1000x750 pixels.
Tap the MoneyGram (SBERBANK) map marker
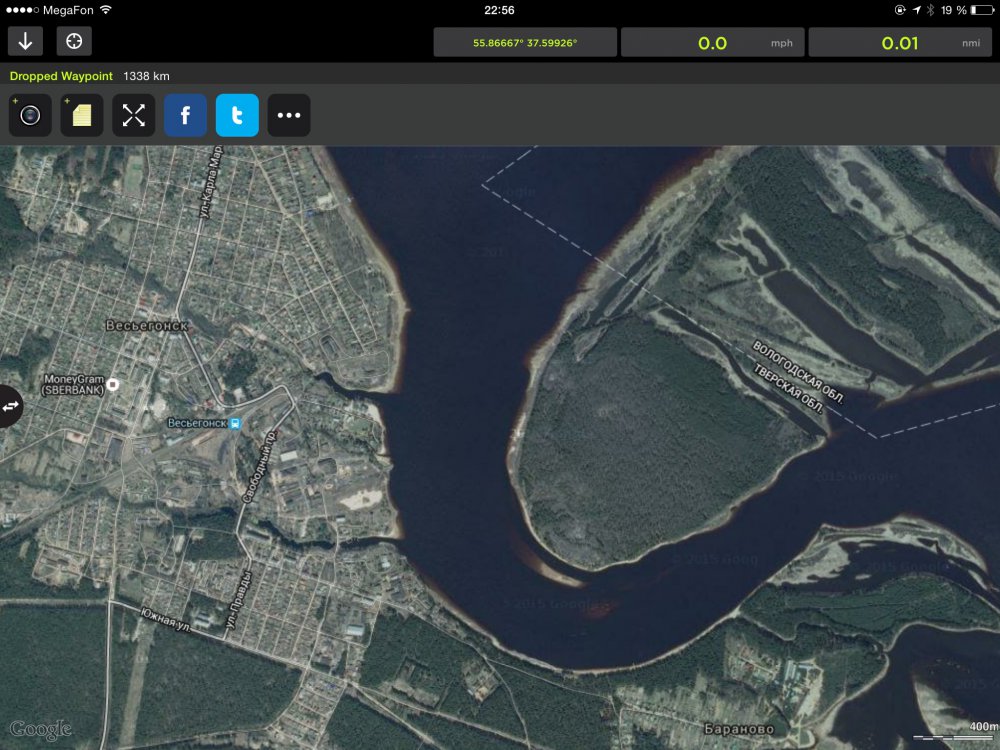[x=113, y=385]
